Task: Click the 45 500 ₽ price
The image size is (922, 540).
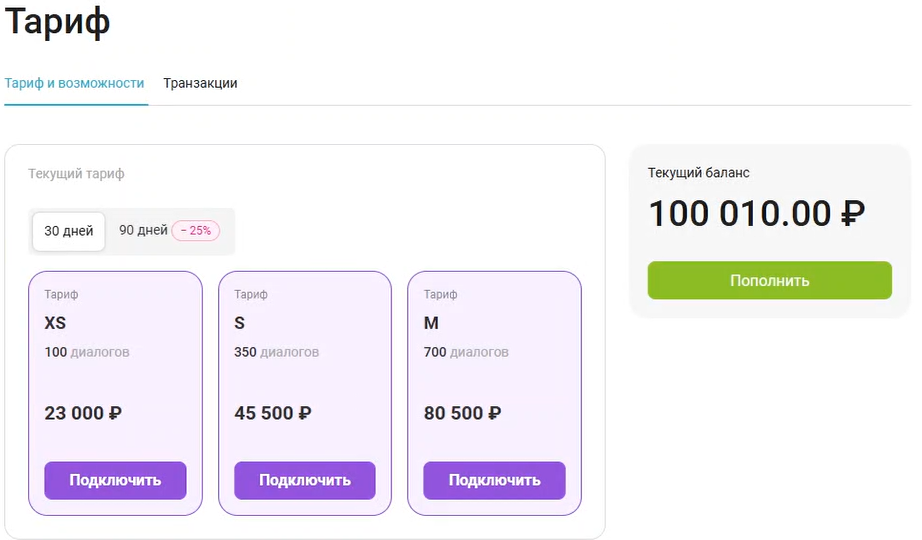Action: pyautogui.click(x=273, y=413)
